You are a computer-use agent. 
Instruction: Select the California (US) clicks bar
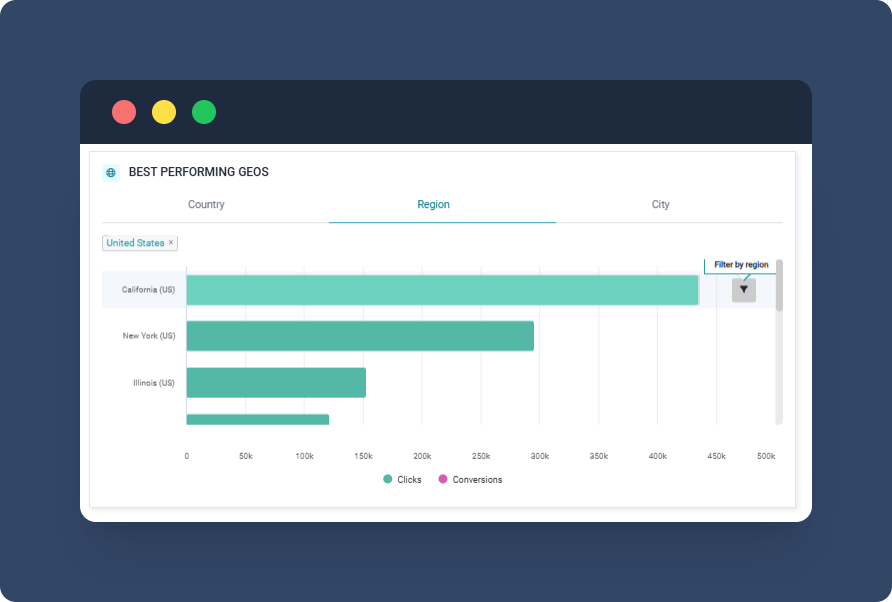(x=441, y=290)
